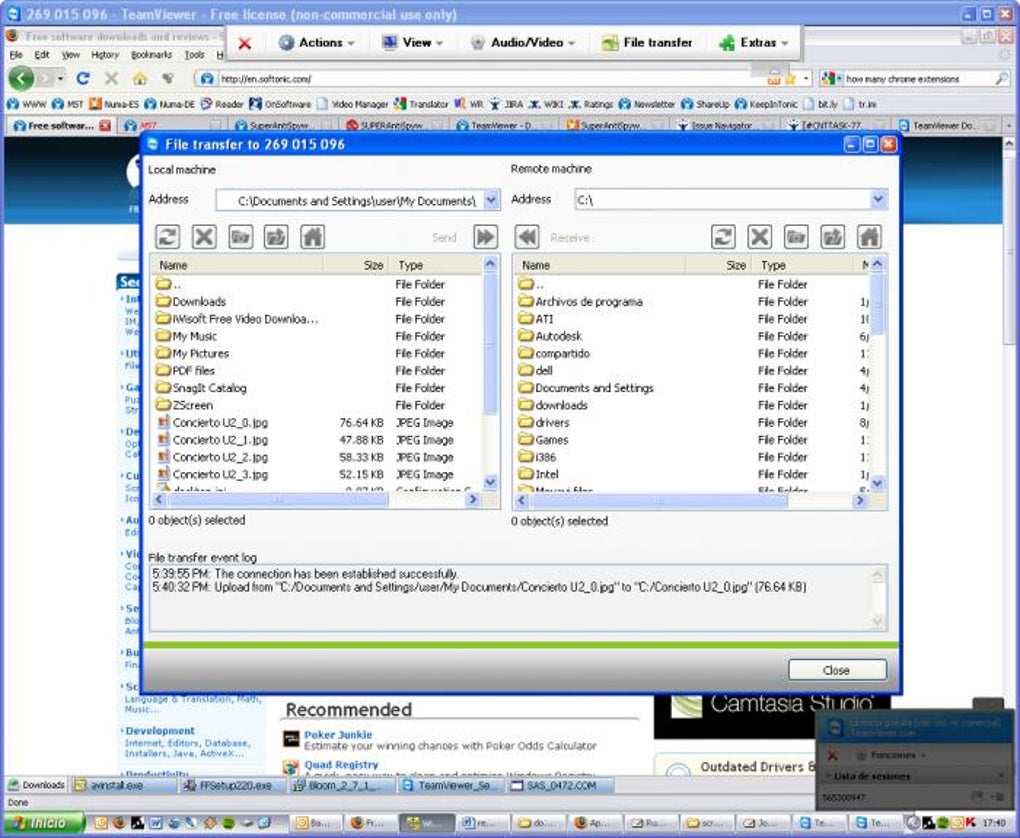This screenshot has width=1020, height=838.
Task: Open the Quad Registry link
Action: 341,764
